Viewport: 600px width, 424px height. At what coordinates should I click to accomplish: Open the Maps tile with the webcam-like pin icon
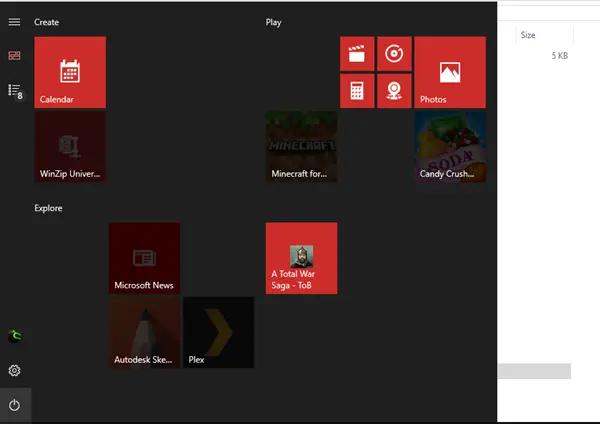[x=394, y=91]
